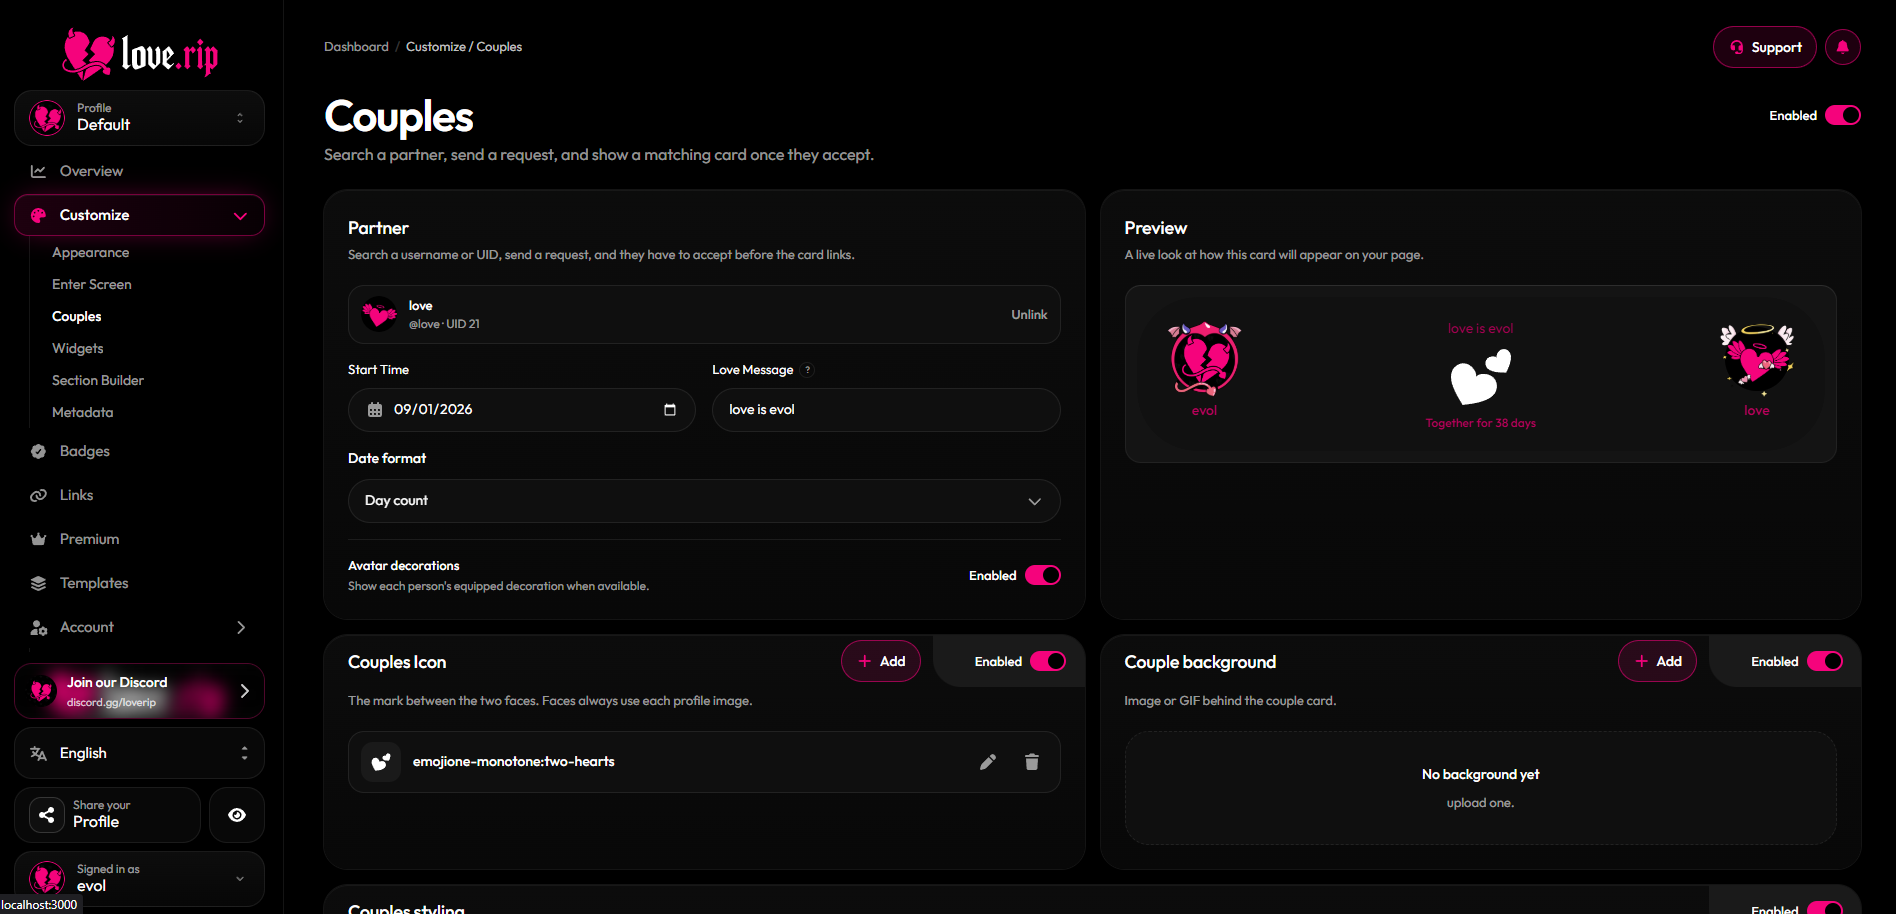
Task: Disable Avatar decorations toggle
Action: click(1043, 575)
